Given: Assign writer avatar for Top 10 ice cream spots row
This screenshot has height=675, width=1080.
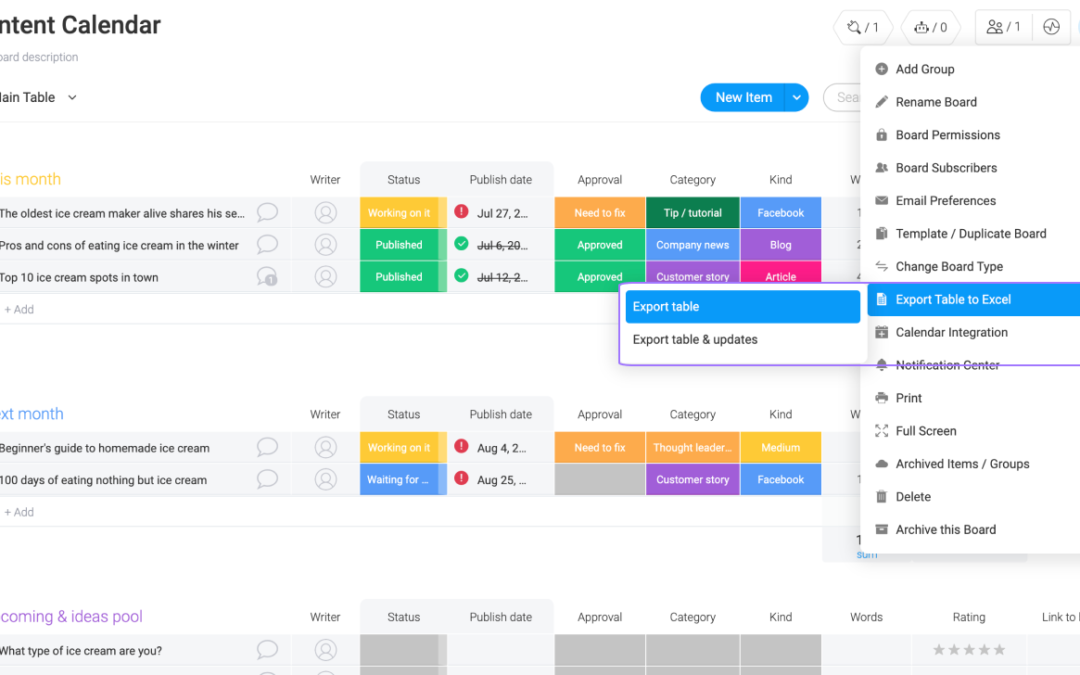Looking at the screenshot, I should coord(326,277).
